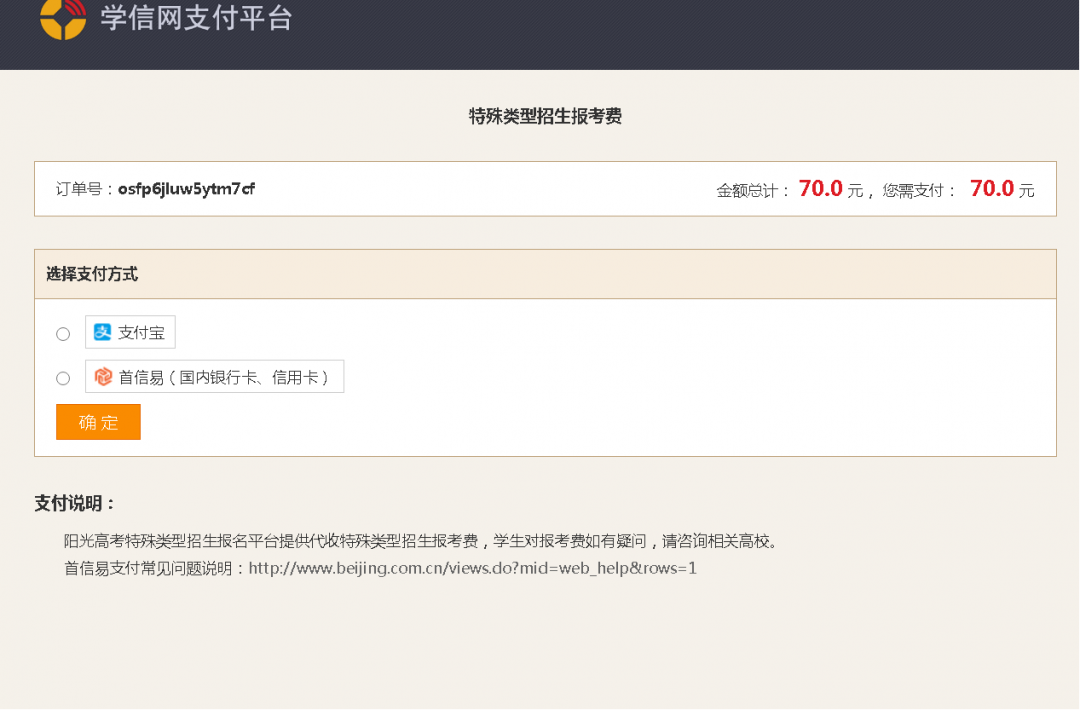This screenshot has width=1080, height=710.
Task: Click the 首信易支付常见问题说明 text
Action: pos(154,568)
